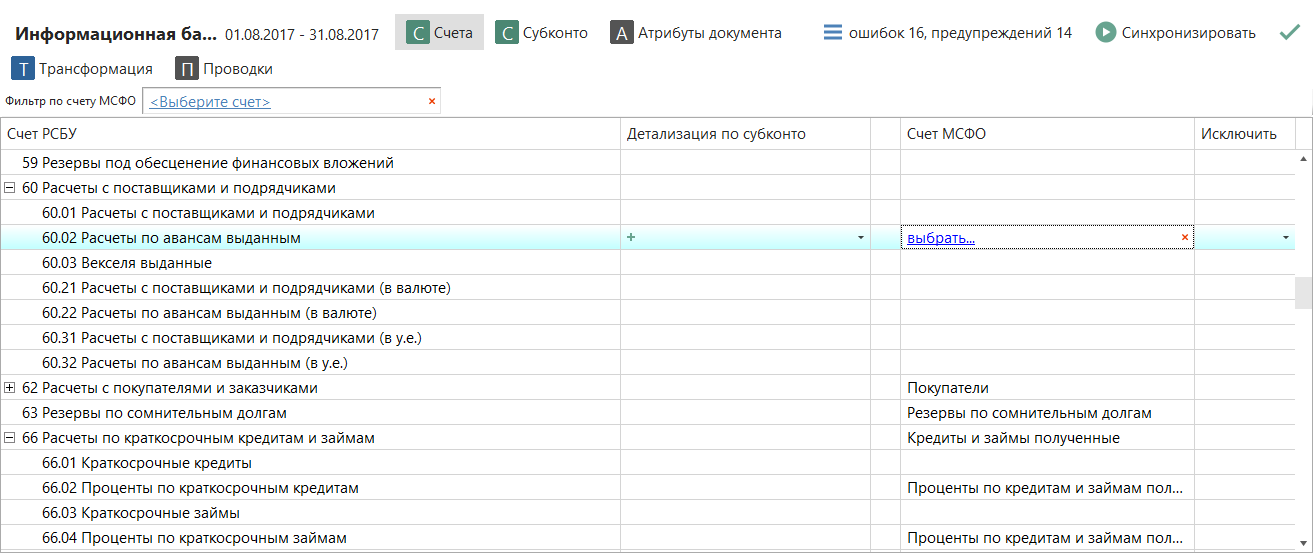
Task: Clear the МСФО account filter
Action: click(432, 101)
